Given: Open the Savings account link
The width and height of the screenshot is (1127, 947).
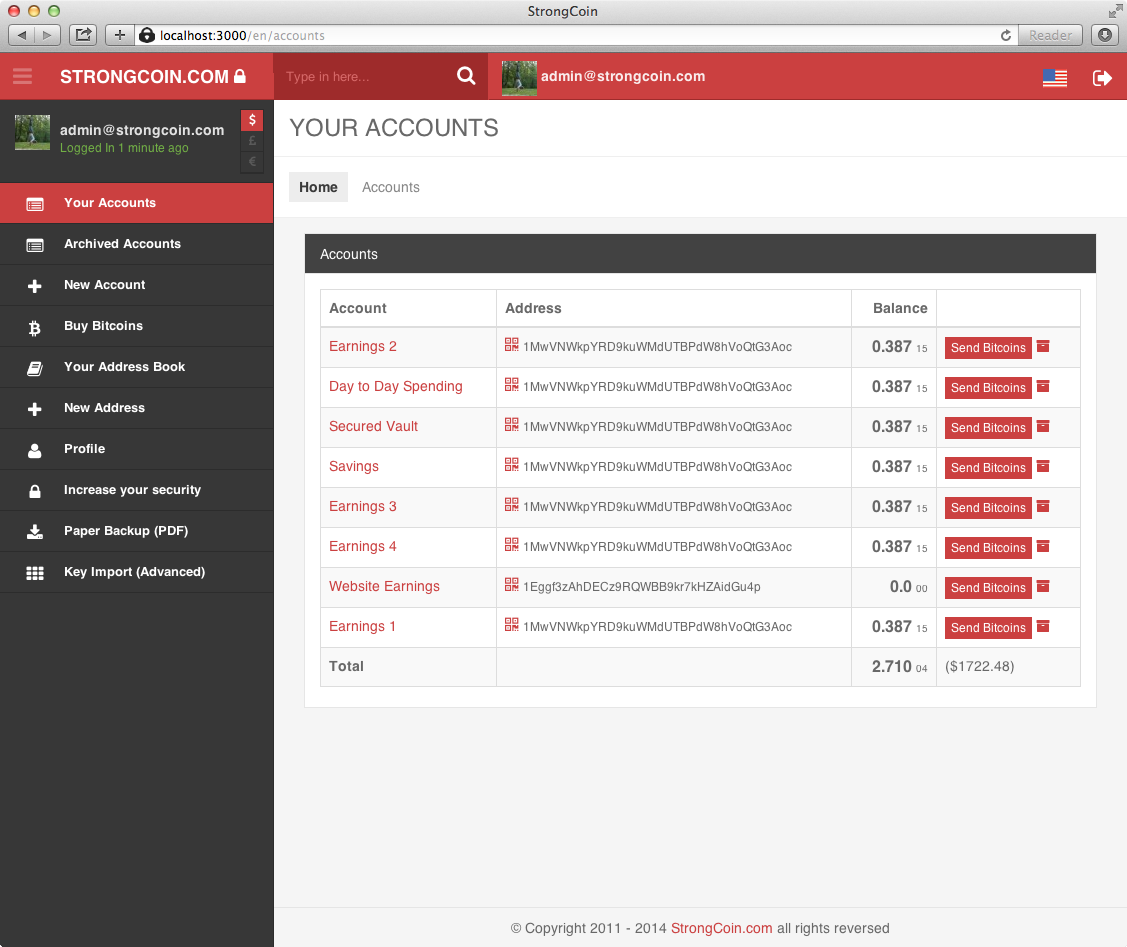Looking at the screenshot, I should pyautogui.click(x=354, y=466).
